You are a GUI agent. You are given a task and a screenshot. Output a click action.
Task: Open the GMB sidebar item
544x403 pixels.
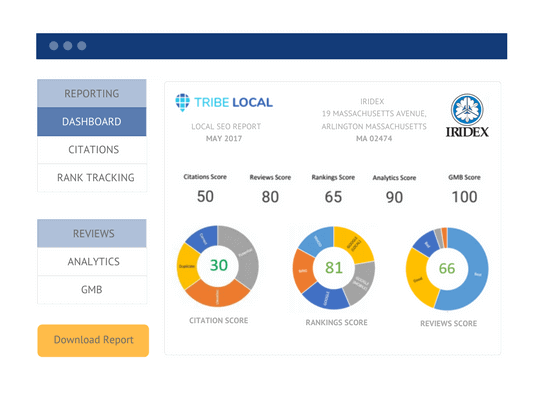(x=92, y=290)
